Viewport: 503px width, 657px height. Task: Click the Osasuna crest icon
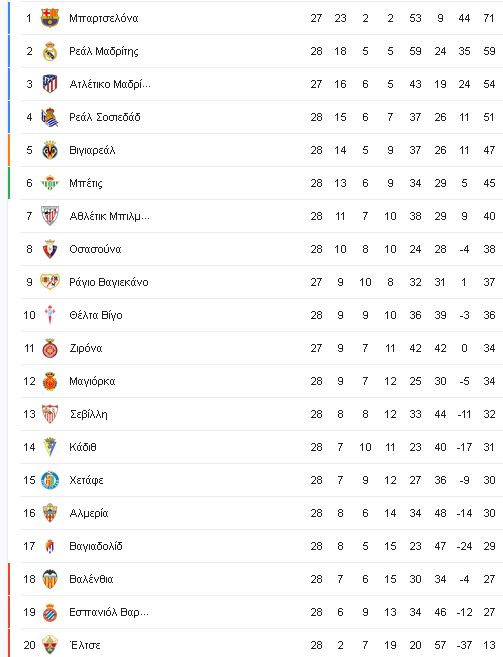coord(50,249)
